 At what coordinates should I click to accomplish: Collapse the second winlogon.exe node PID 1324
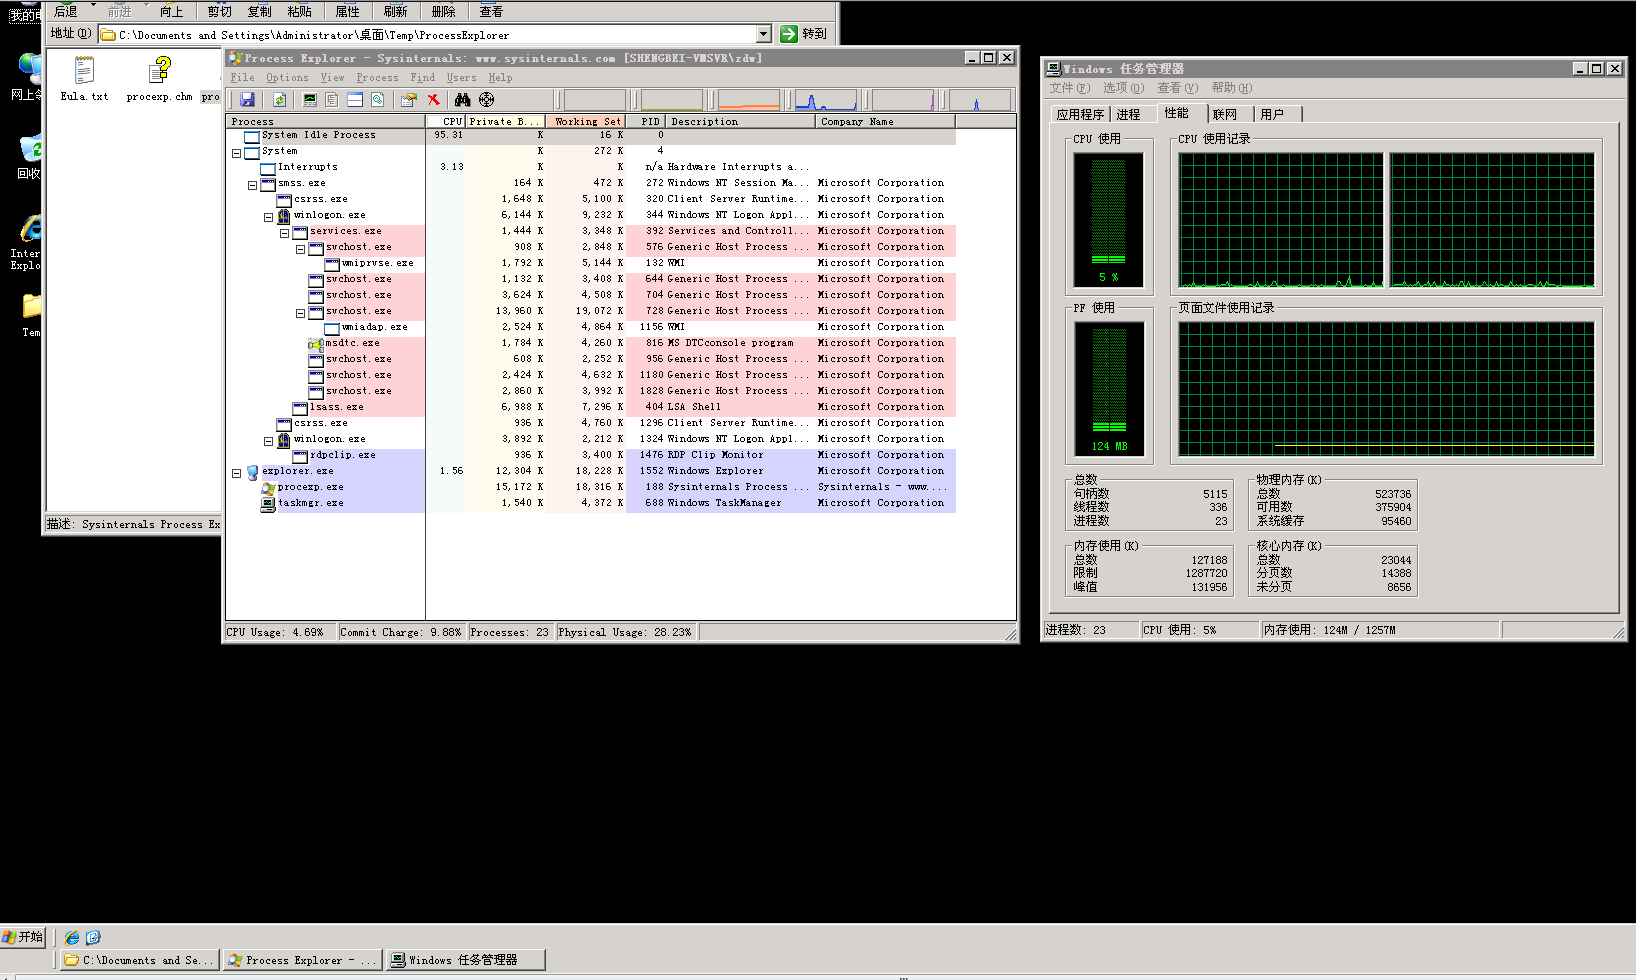pyautogui.click(x=269, y=441)
